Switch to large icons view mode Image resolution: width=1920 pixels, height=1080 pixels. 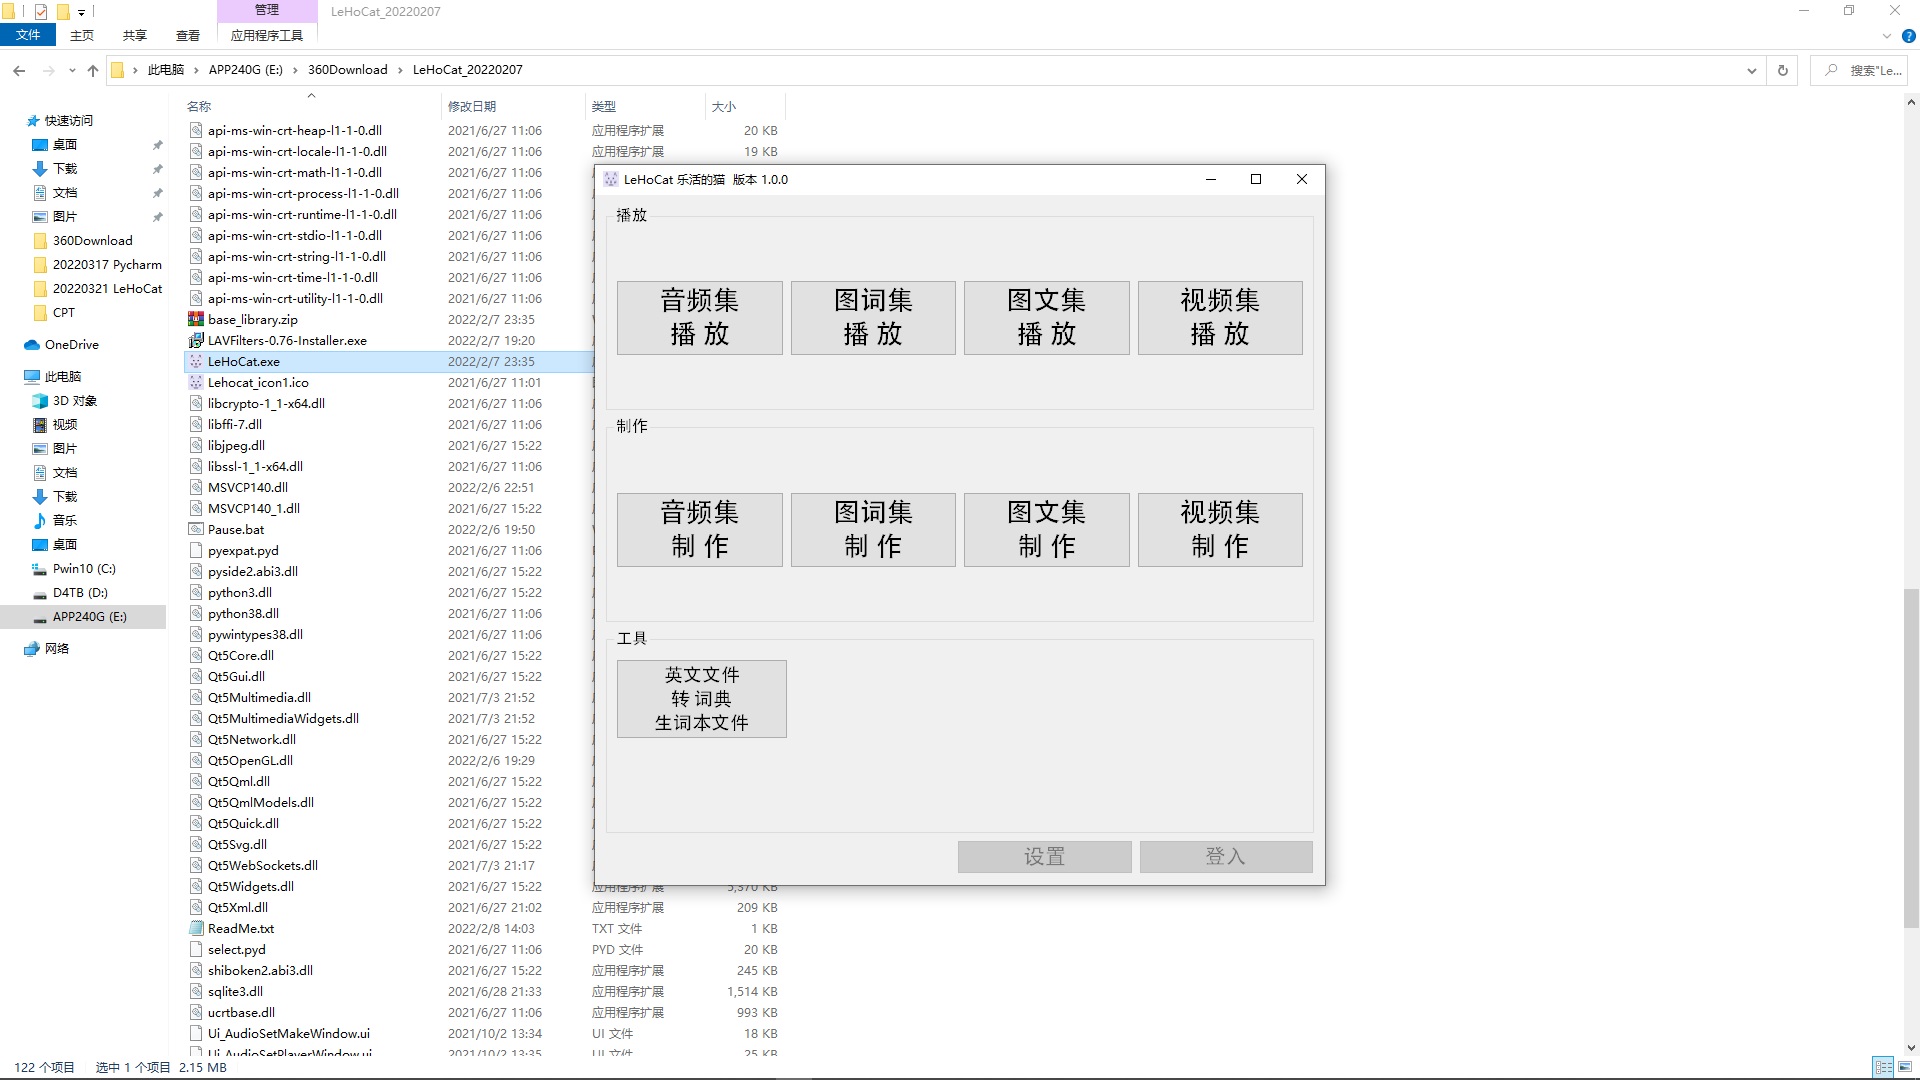click(x=1905, y=1067)
